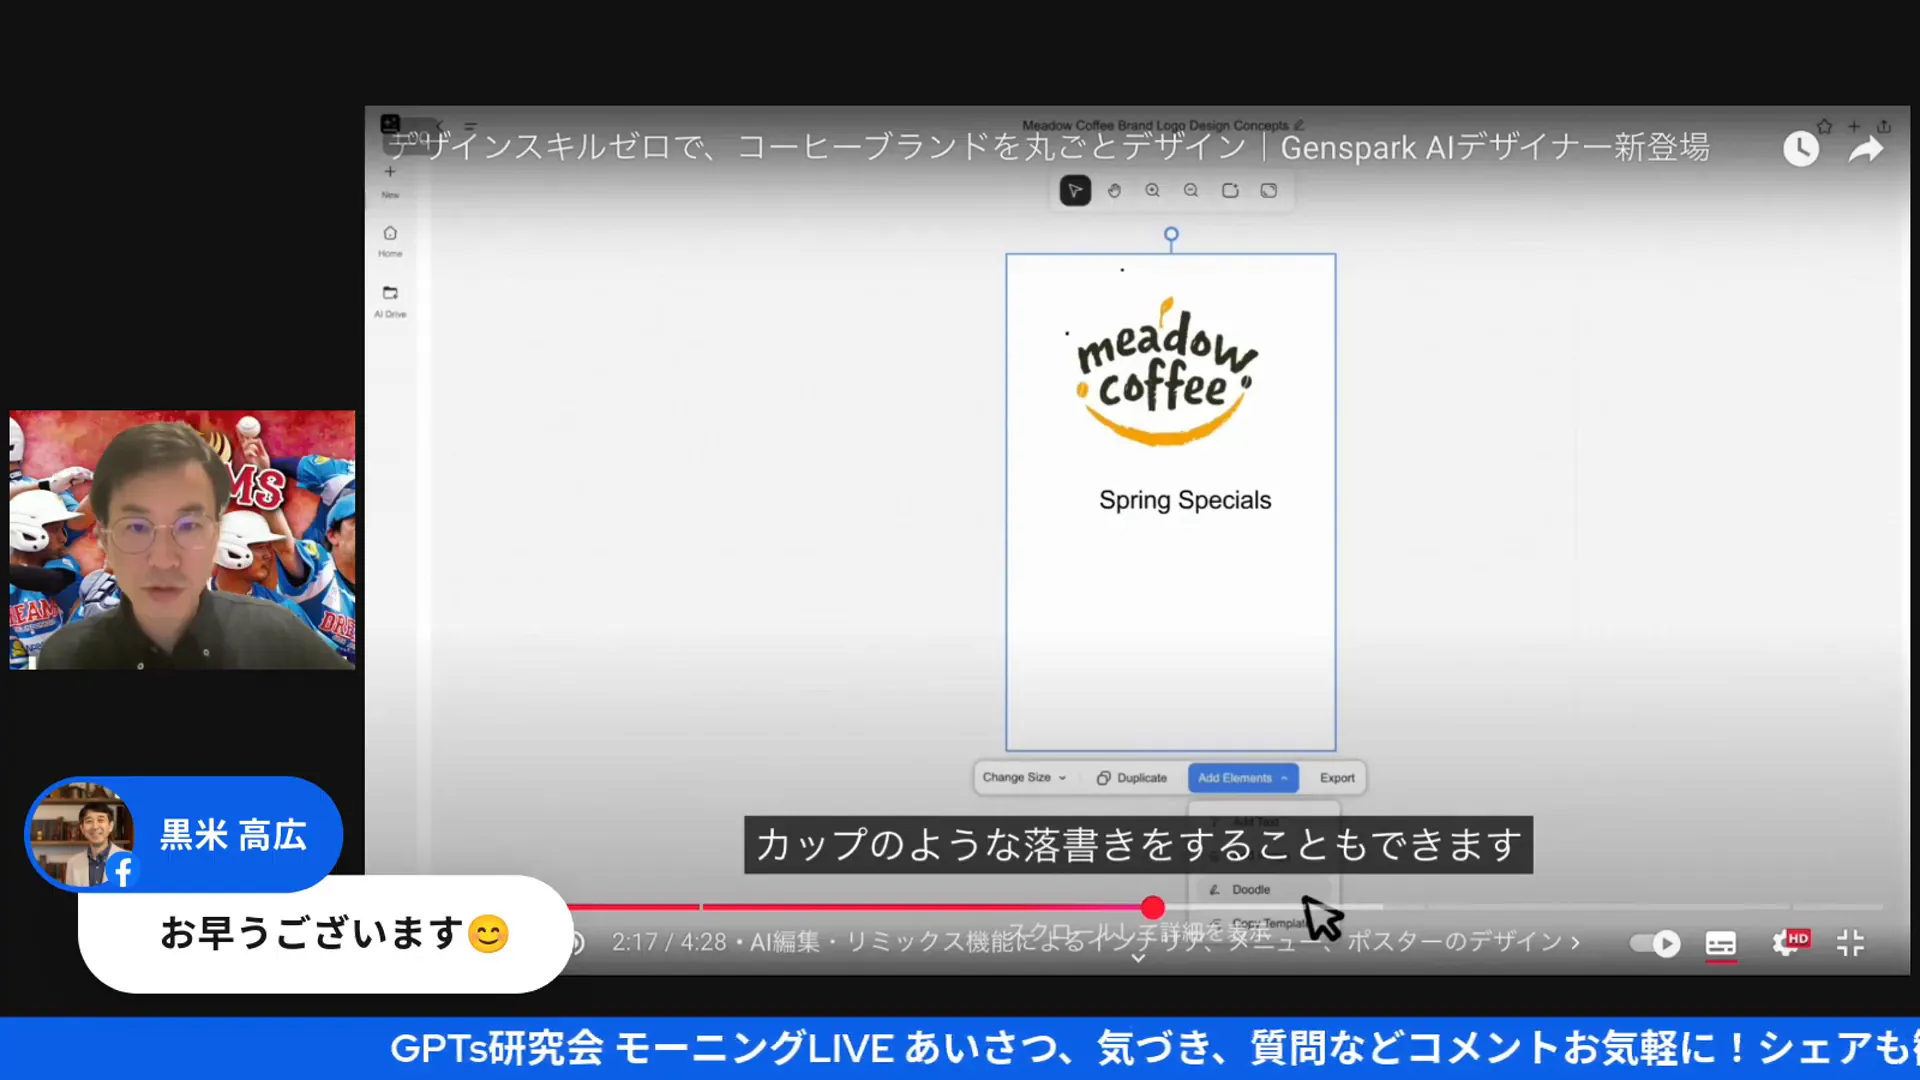Click the red playhead on the progress bar
This screenshot has width=1920, height=1080.
[1153, 907]
